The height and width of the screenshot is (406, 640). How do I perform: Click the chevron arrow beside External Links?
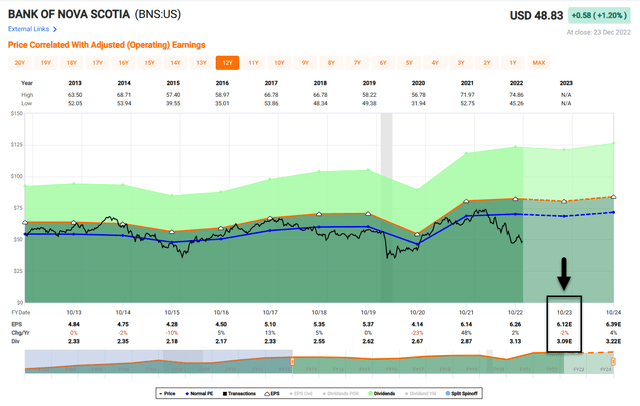click(x=55, y=29)
